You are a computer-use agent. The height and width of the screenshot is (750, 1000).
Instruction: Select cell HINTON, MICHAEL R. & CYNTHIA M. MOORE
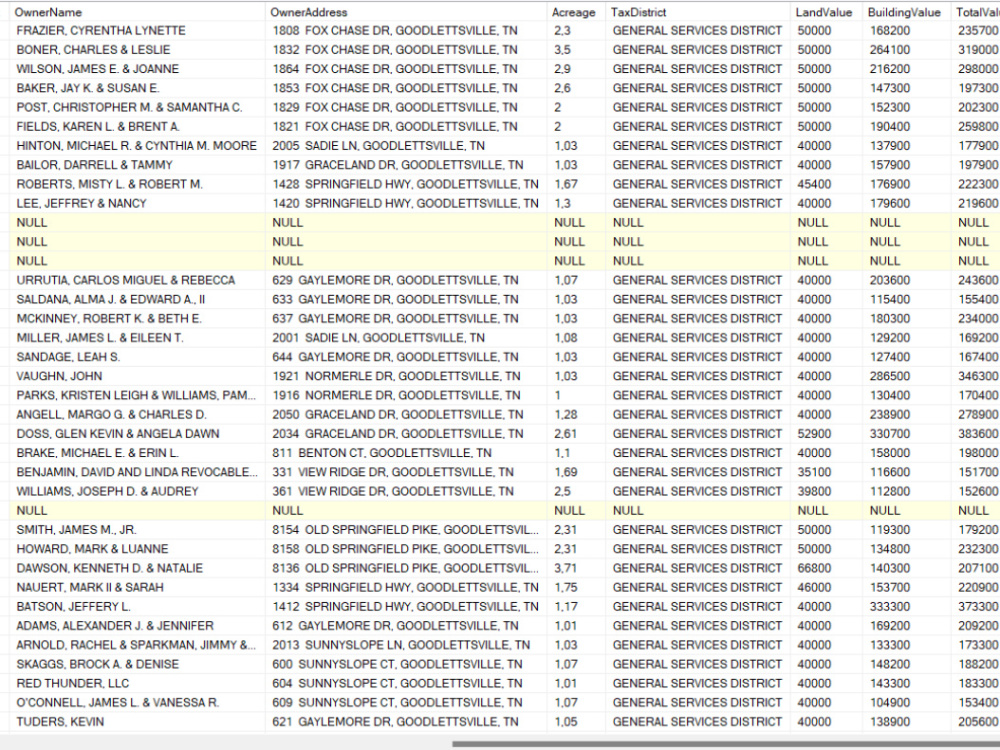[137, 146]
